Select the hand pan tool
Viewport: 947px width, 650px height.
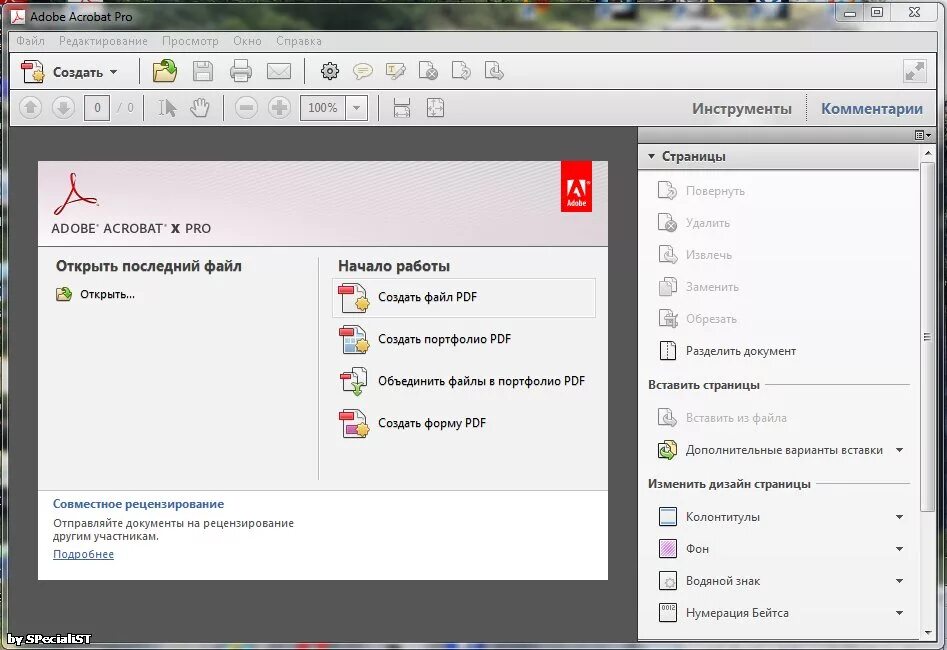tap(200, 108)
